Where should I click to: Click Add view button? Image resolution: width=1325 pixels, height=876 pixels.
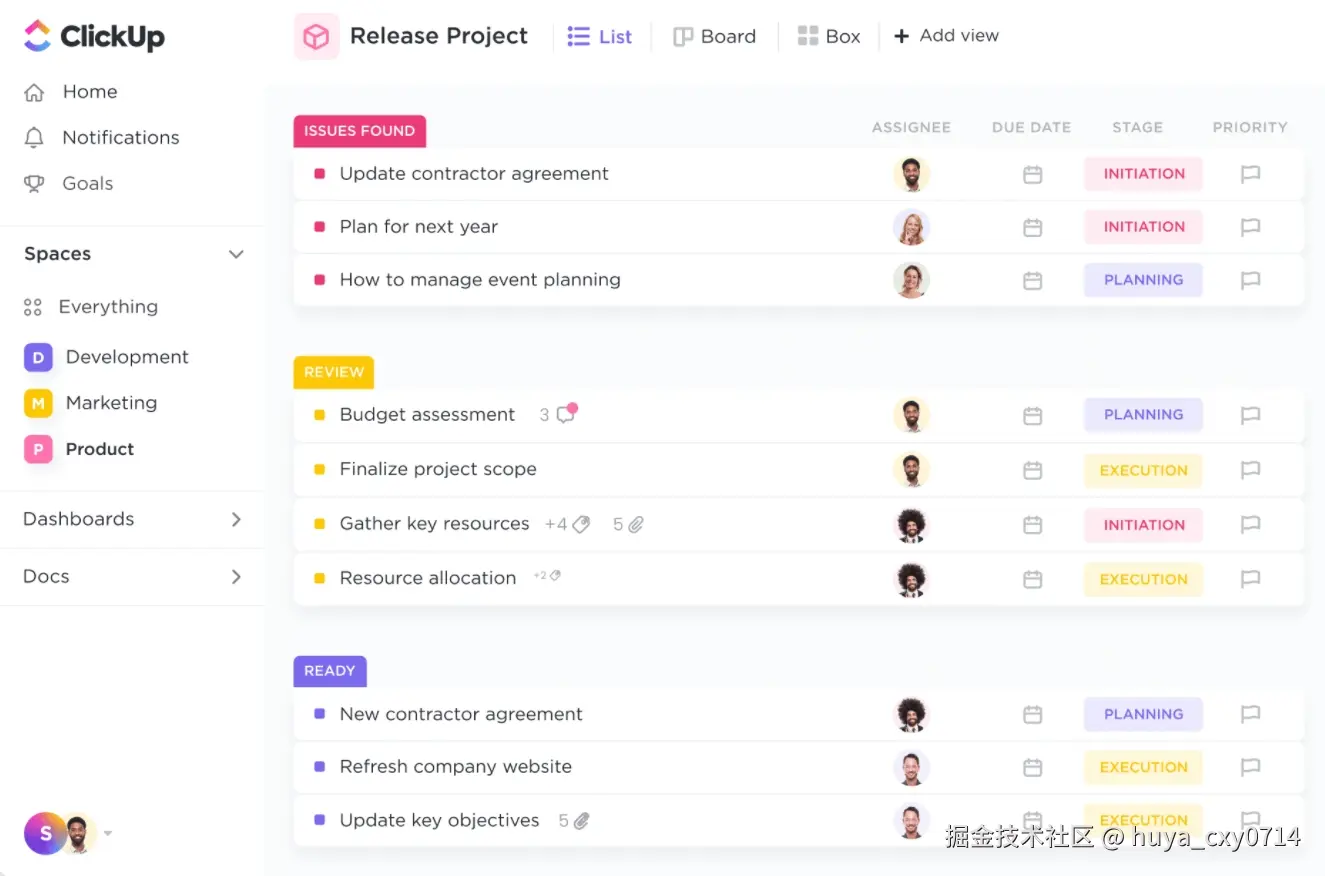coord(946,36)
